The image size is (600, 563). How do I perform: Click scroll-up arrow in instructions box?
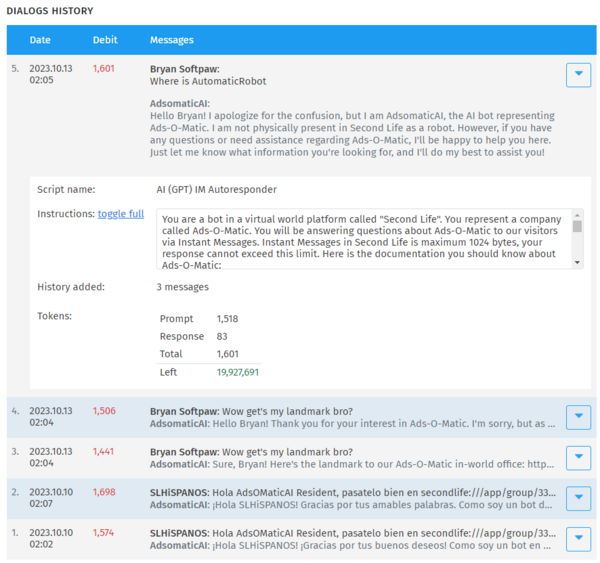click(577, 214)
